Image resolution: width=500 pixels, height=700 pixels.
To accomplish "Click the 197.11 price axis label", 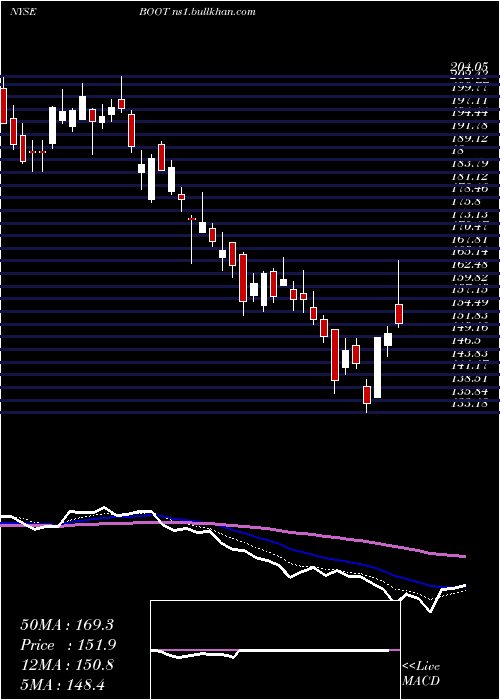I will (x=469, y=101).
